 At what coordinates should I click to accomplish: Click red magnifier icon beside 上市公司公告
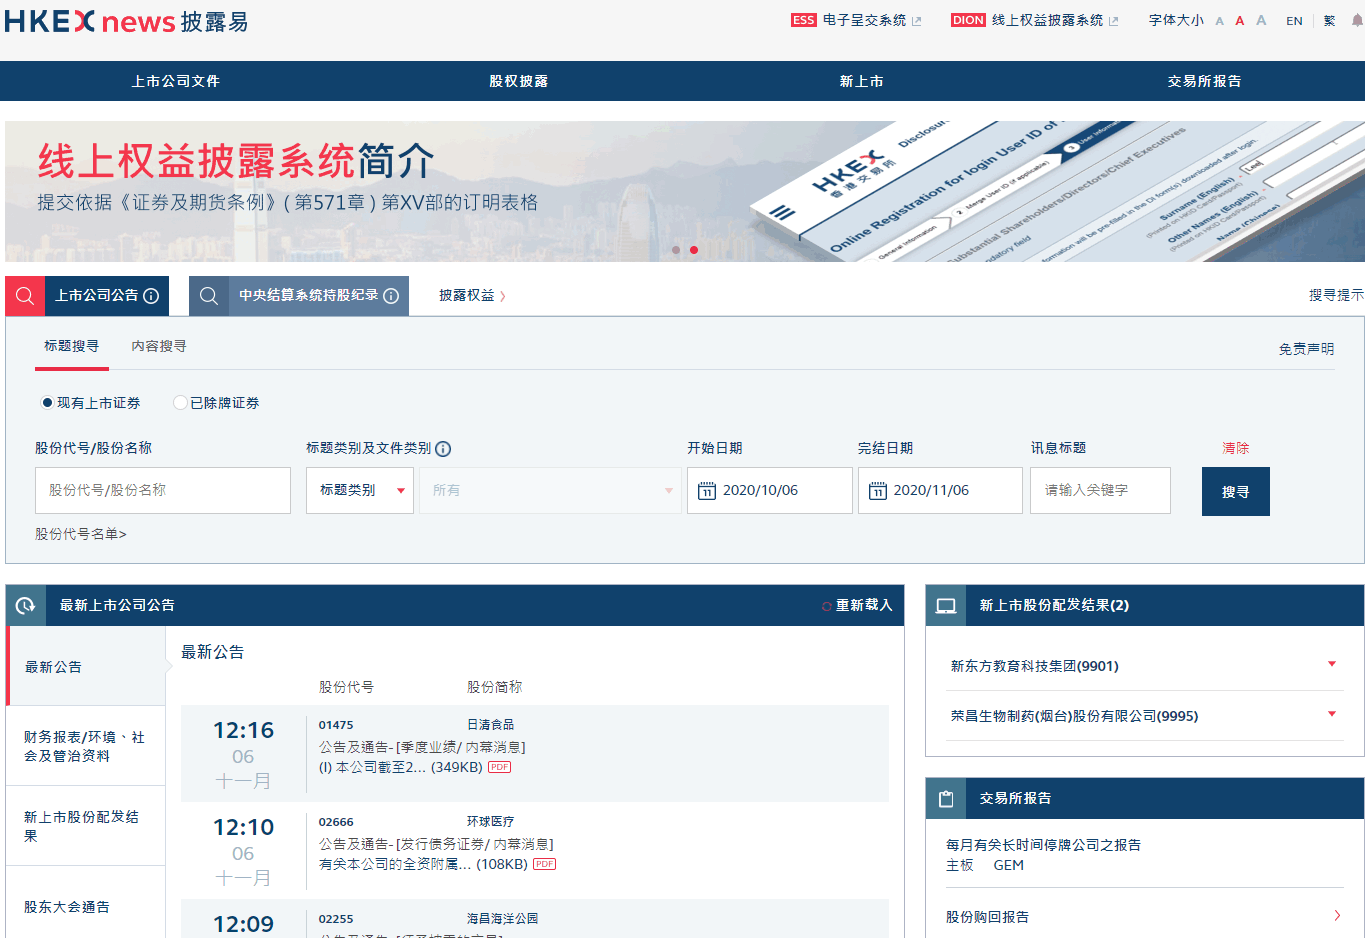[x=25, y=296]
